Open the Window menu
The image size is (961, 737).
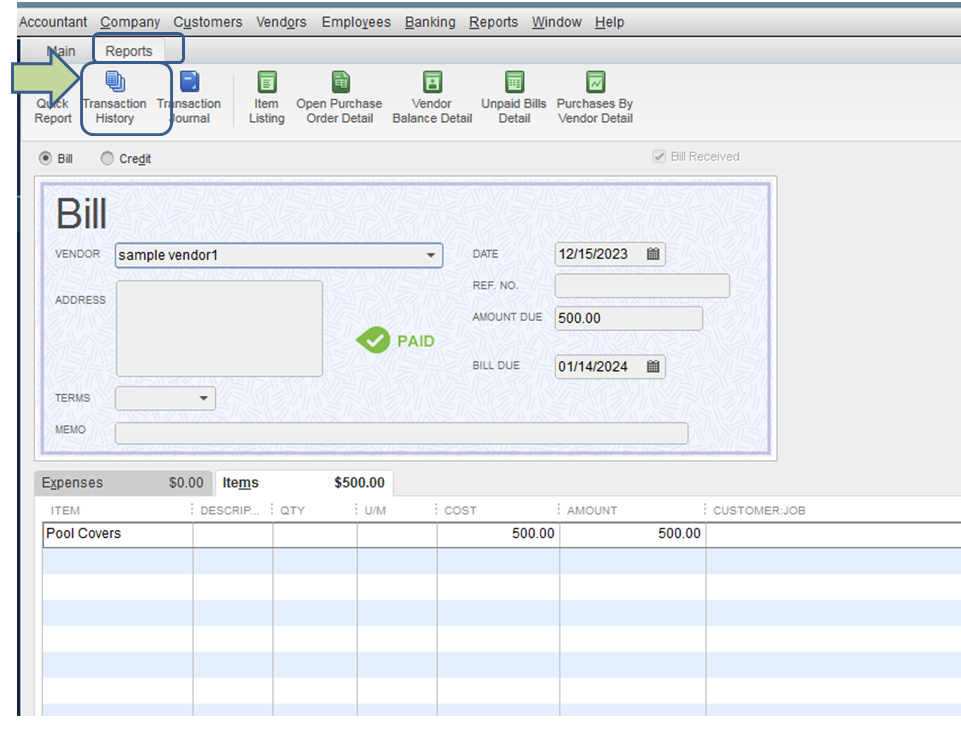pyautogui.click(x=556, y=22)
